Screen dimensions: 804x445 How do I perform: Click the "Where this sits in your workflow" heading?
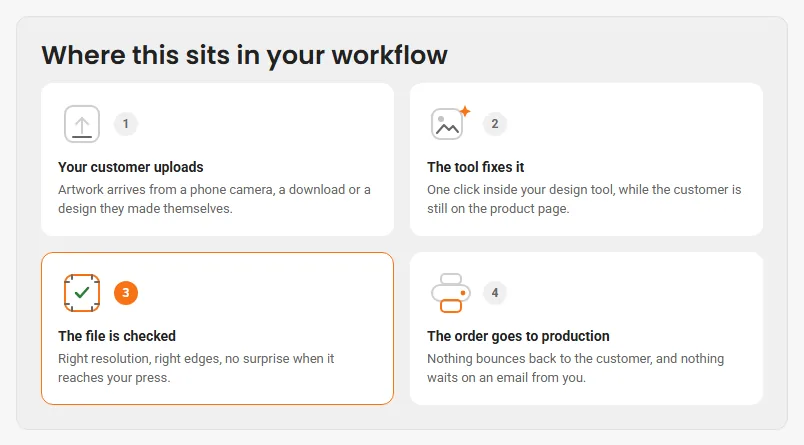click(x=245, y=55)
